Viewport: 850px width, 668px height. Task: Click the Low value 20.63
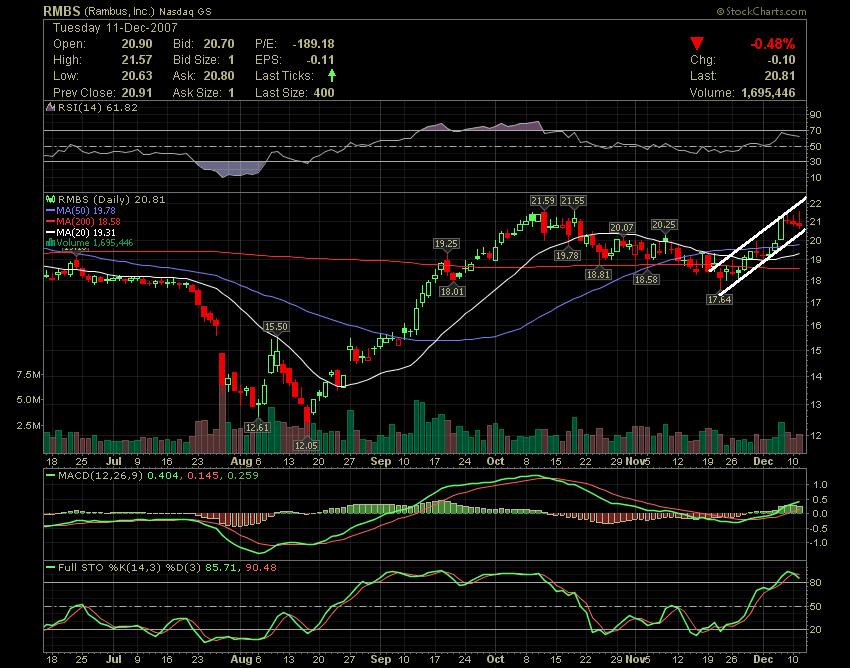(x=137, y=75)
